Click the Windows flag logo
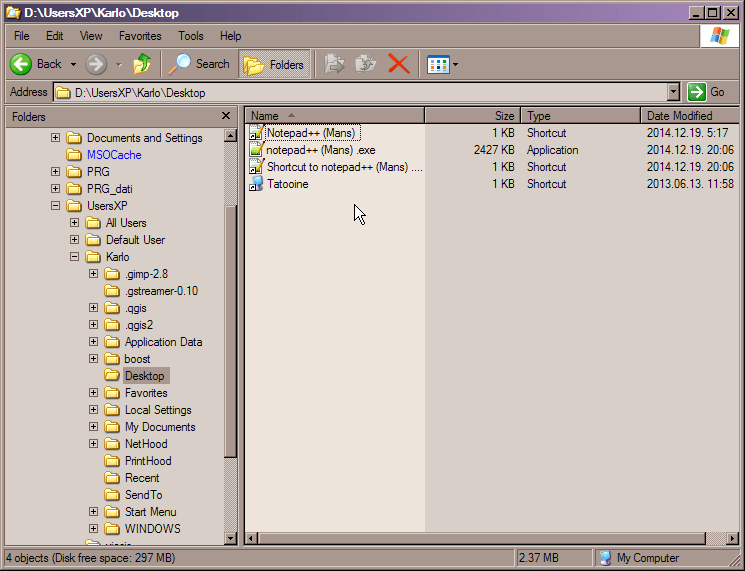 tap(719, 36)
